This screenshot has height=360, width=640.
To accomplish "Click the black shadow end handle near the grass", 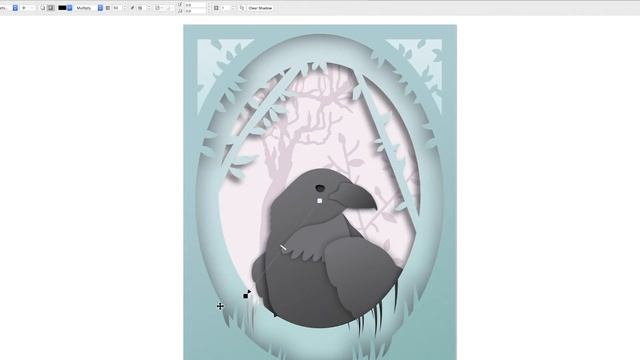I will tap(245, 296).
